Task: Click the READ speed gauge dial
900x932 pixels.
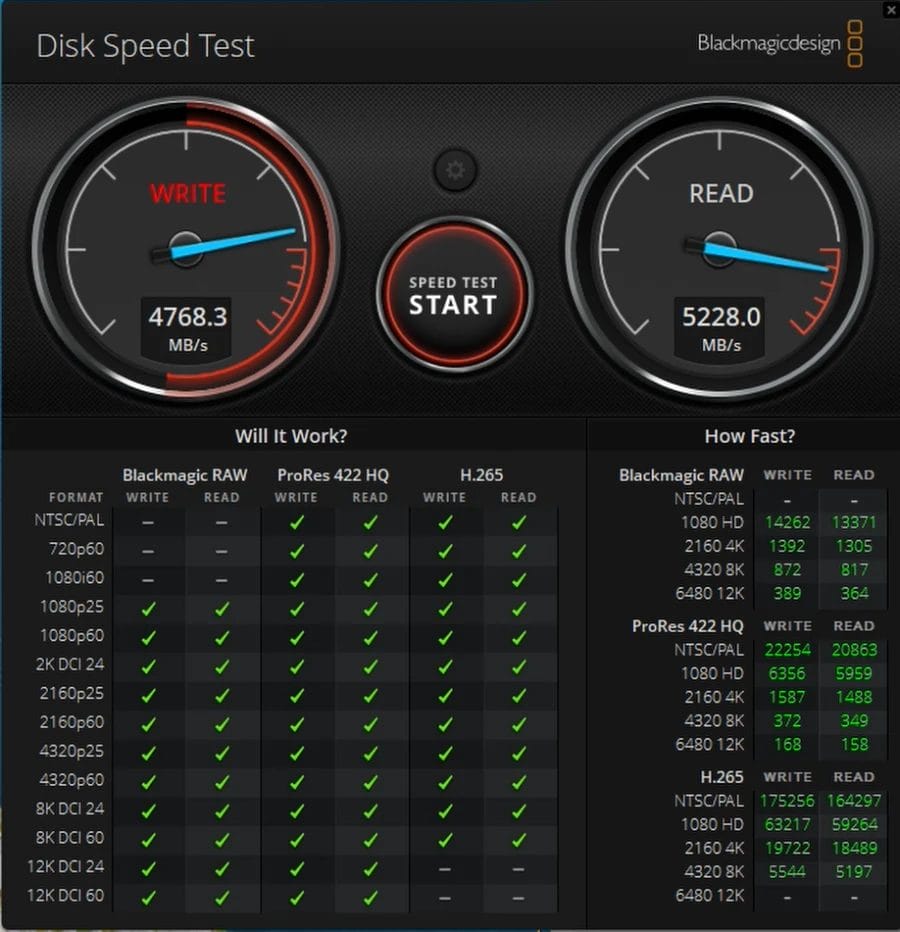Action: click(x=721, y=250)
